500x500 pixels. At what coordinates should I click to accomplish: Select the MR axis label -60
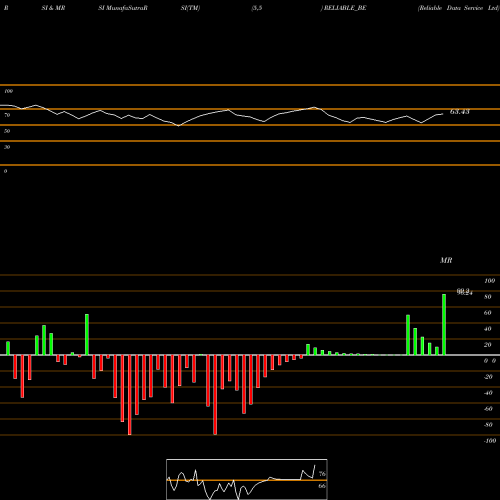click(488, 409)
